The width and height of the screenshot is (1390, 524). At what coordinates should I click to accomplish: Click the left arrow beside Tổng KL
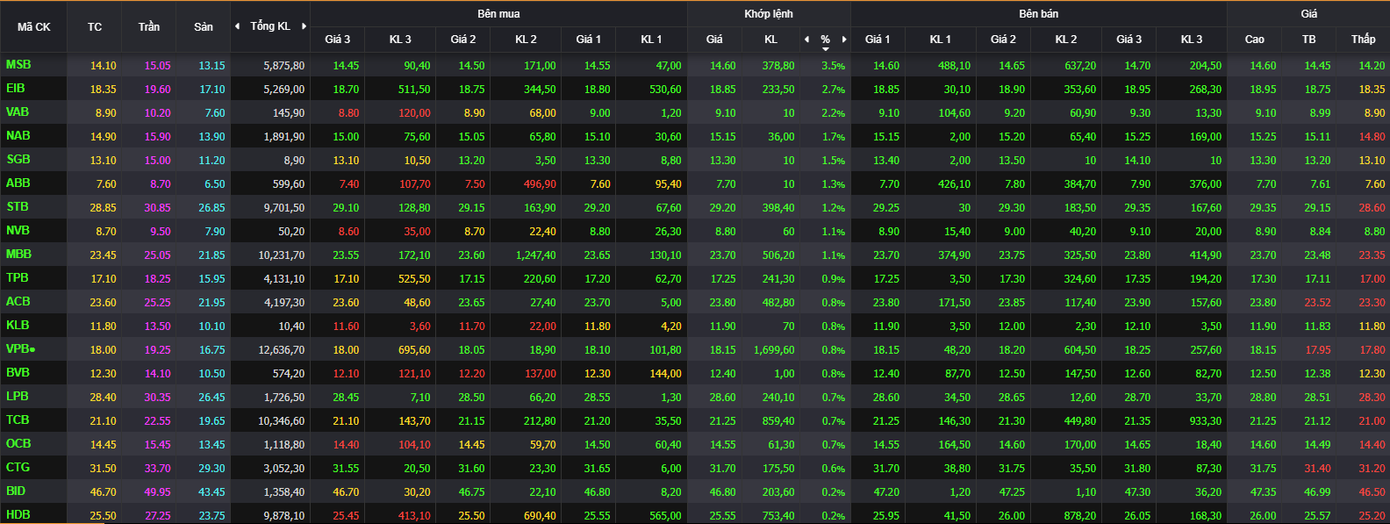237,27
